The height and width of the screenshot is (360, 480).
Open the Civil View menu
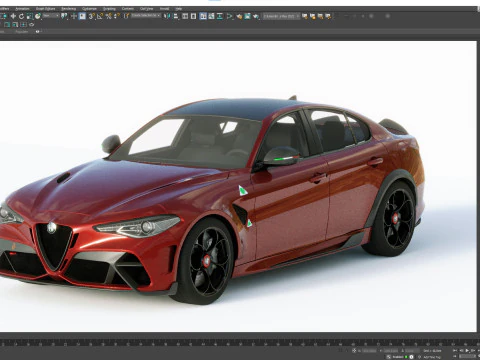tap(147, 9)
